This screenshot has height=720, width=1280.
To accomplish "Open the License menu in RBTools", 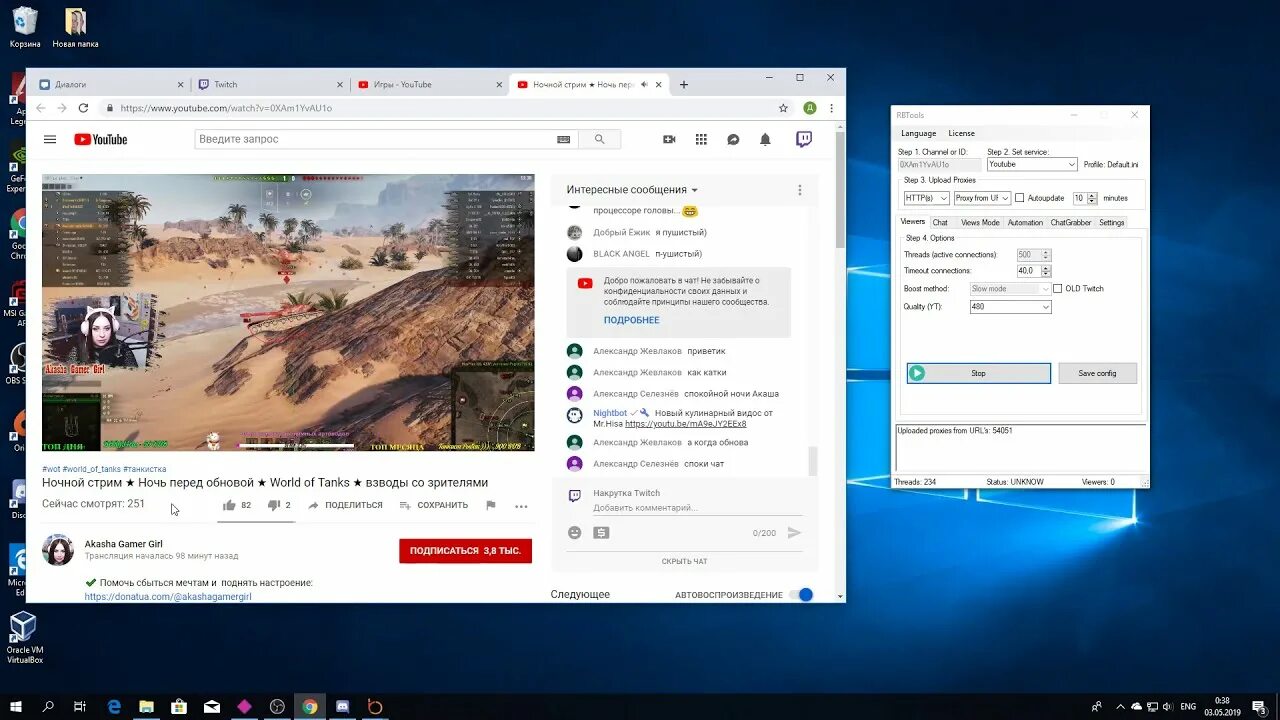I will 961,133.
